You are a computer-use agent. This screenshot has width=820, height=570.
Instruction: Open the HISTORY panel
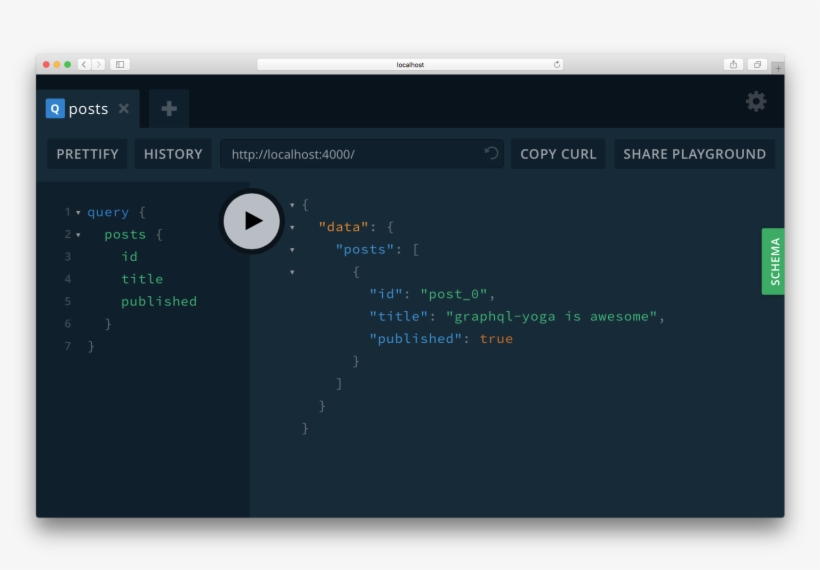pos(173,154)
